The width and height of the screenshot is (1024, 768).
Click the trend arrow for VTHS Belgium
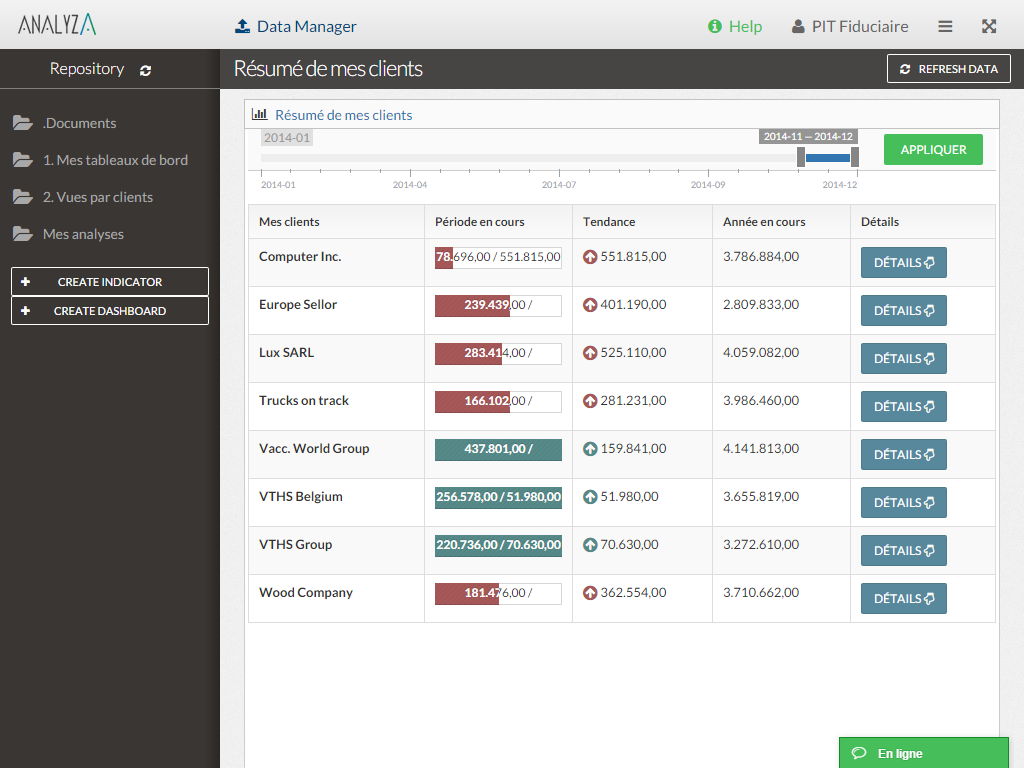(x=590, y=497)
